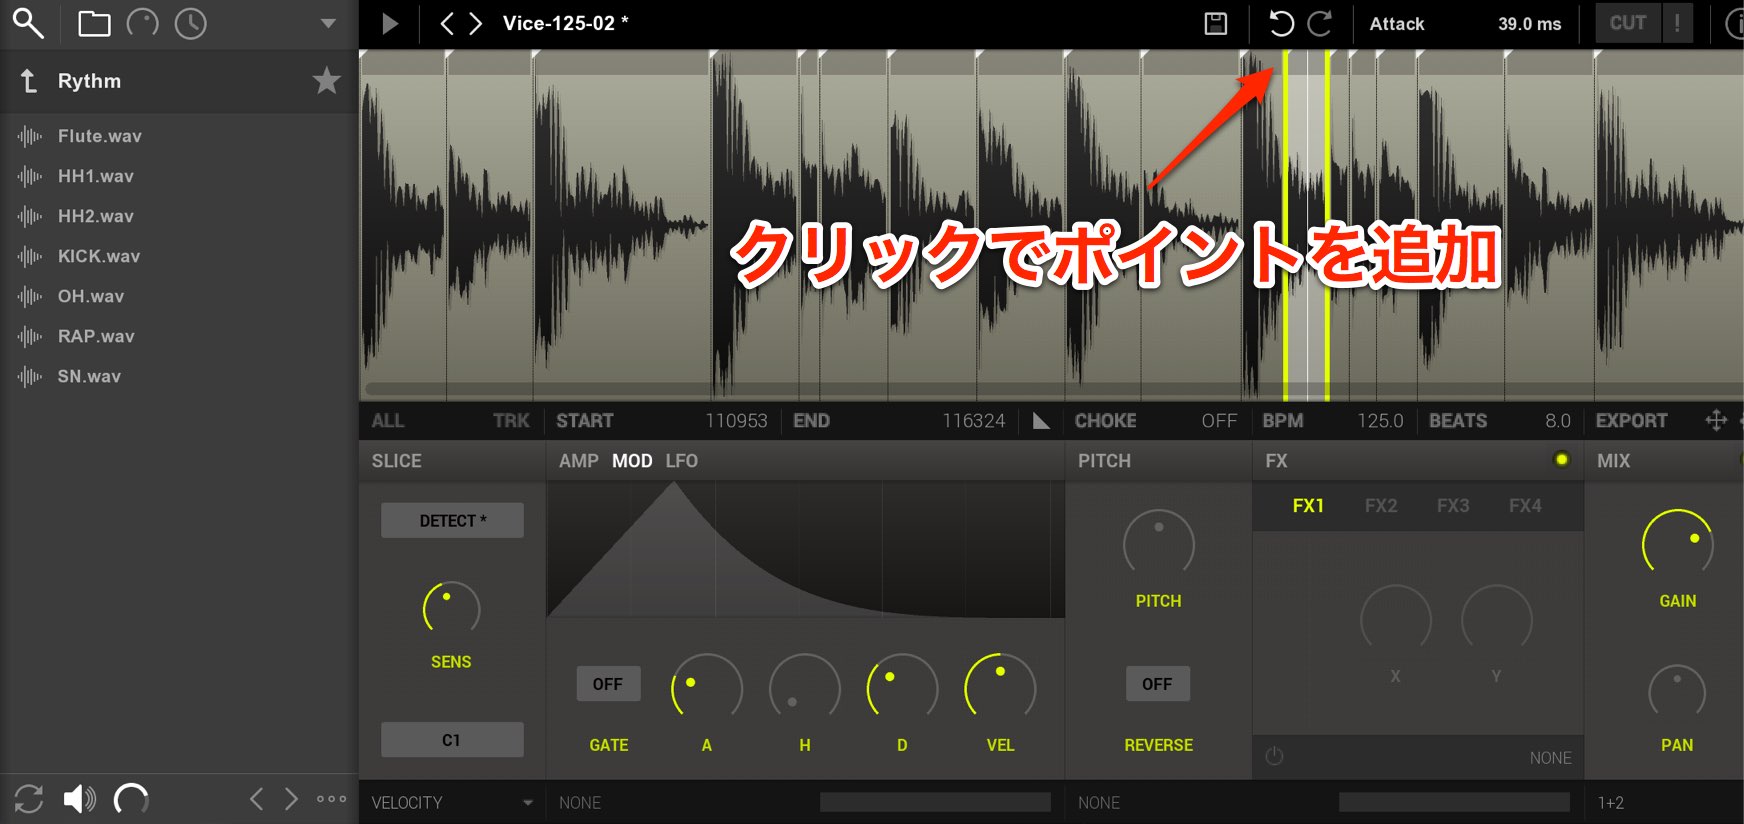Click the exclamation mark button

pyautogui.click(x=1677, y=23)
